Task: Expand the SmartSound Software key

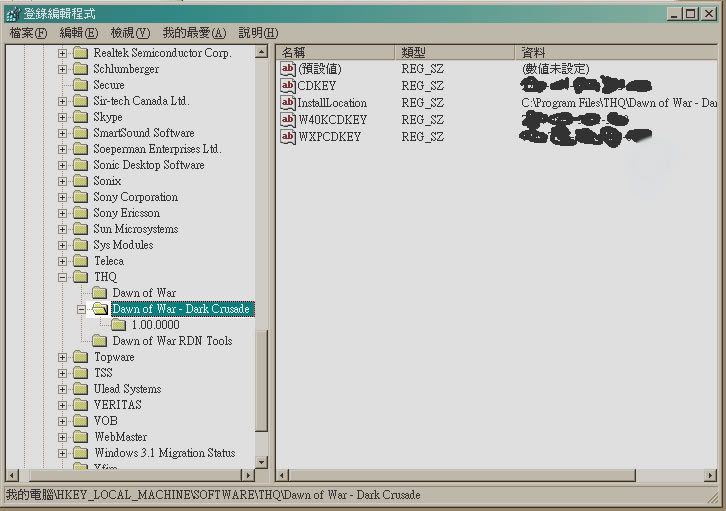Action: coord(62,133)
